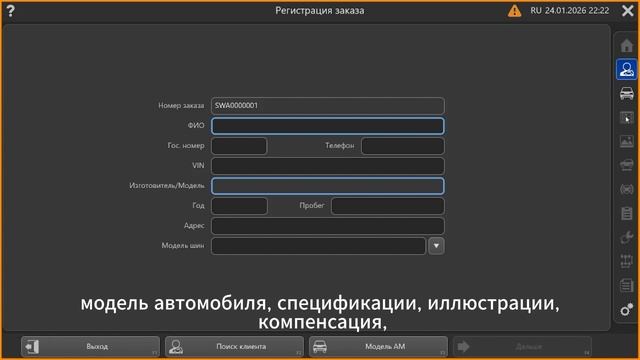The width and height of the screenshot is (640, 360).
Task: Click the Изготовитель/Модель input field
Action: 328,186
